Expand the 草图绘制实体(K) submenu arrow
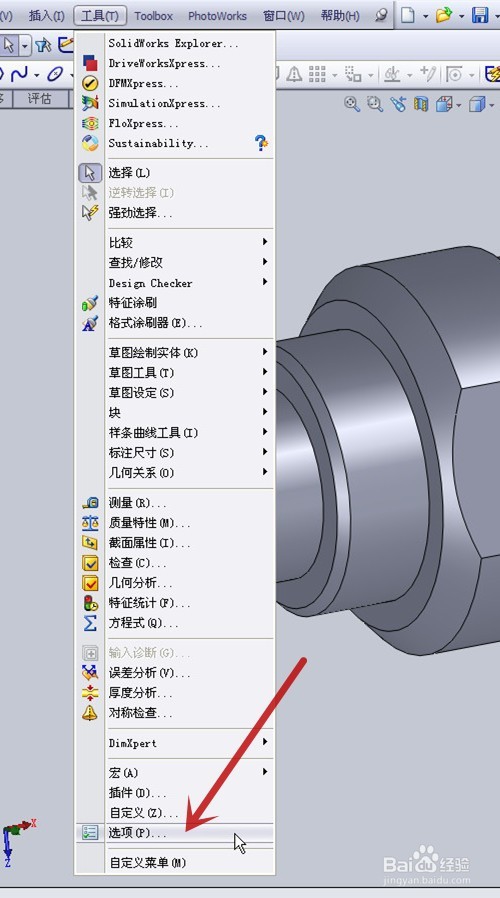This screenshot has width=500, height=898. click(265, 352)
